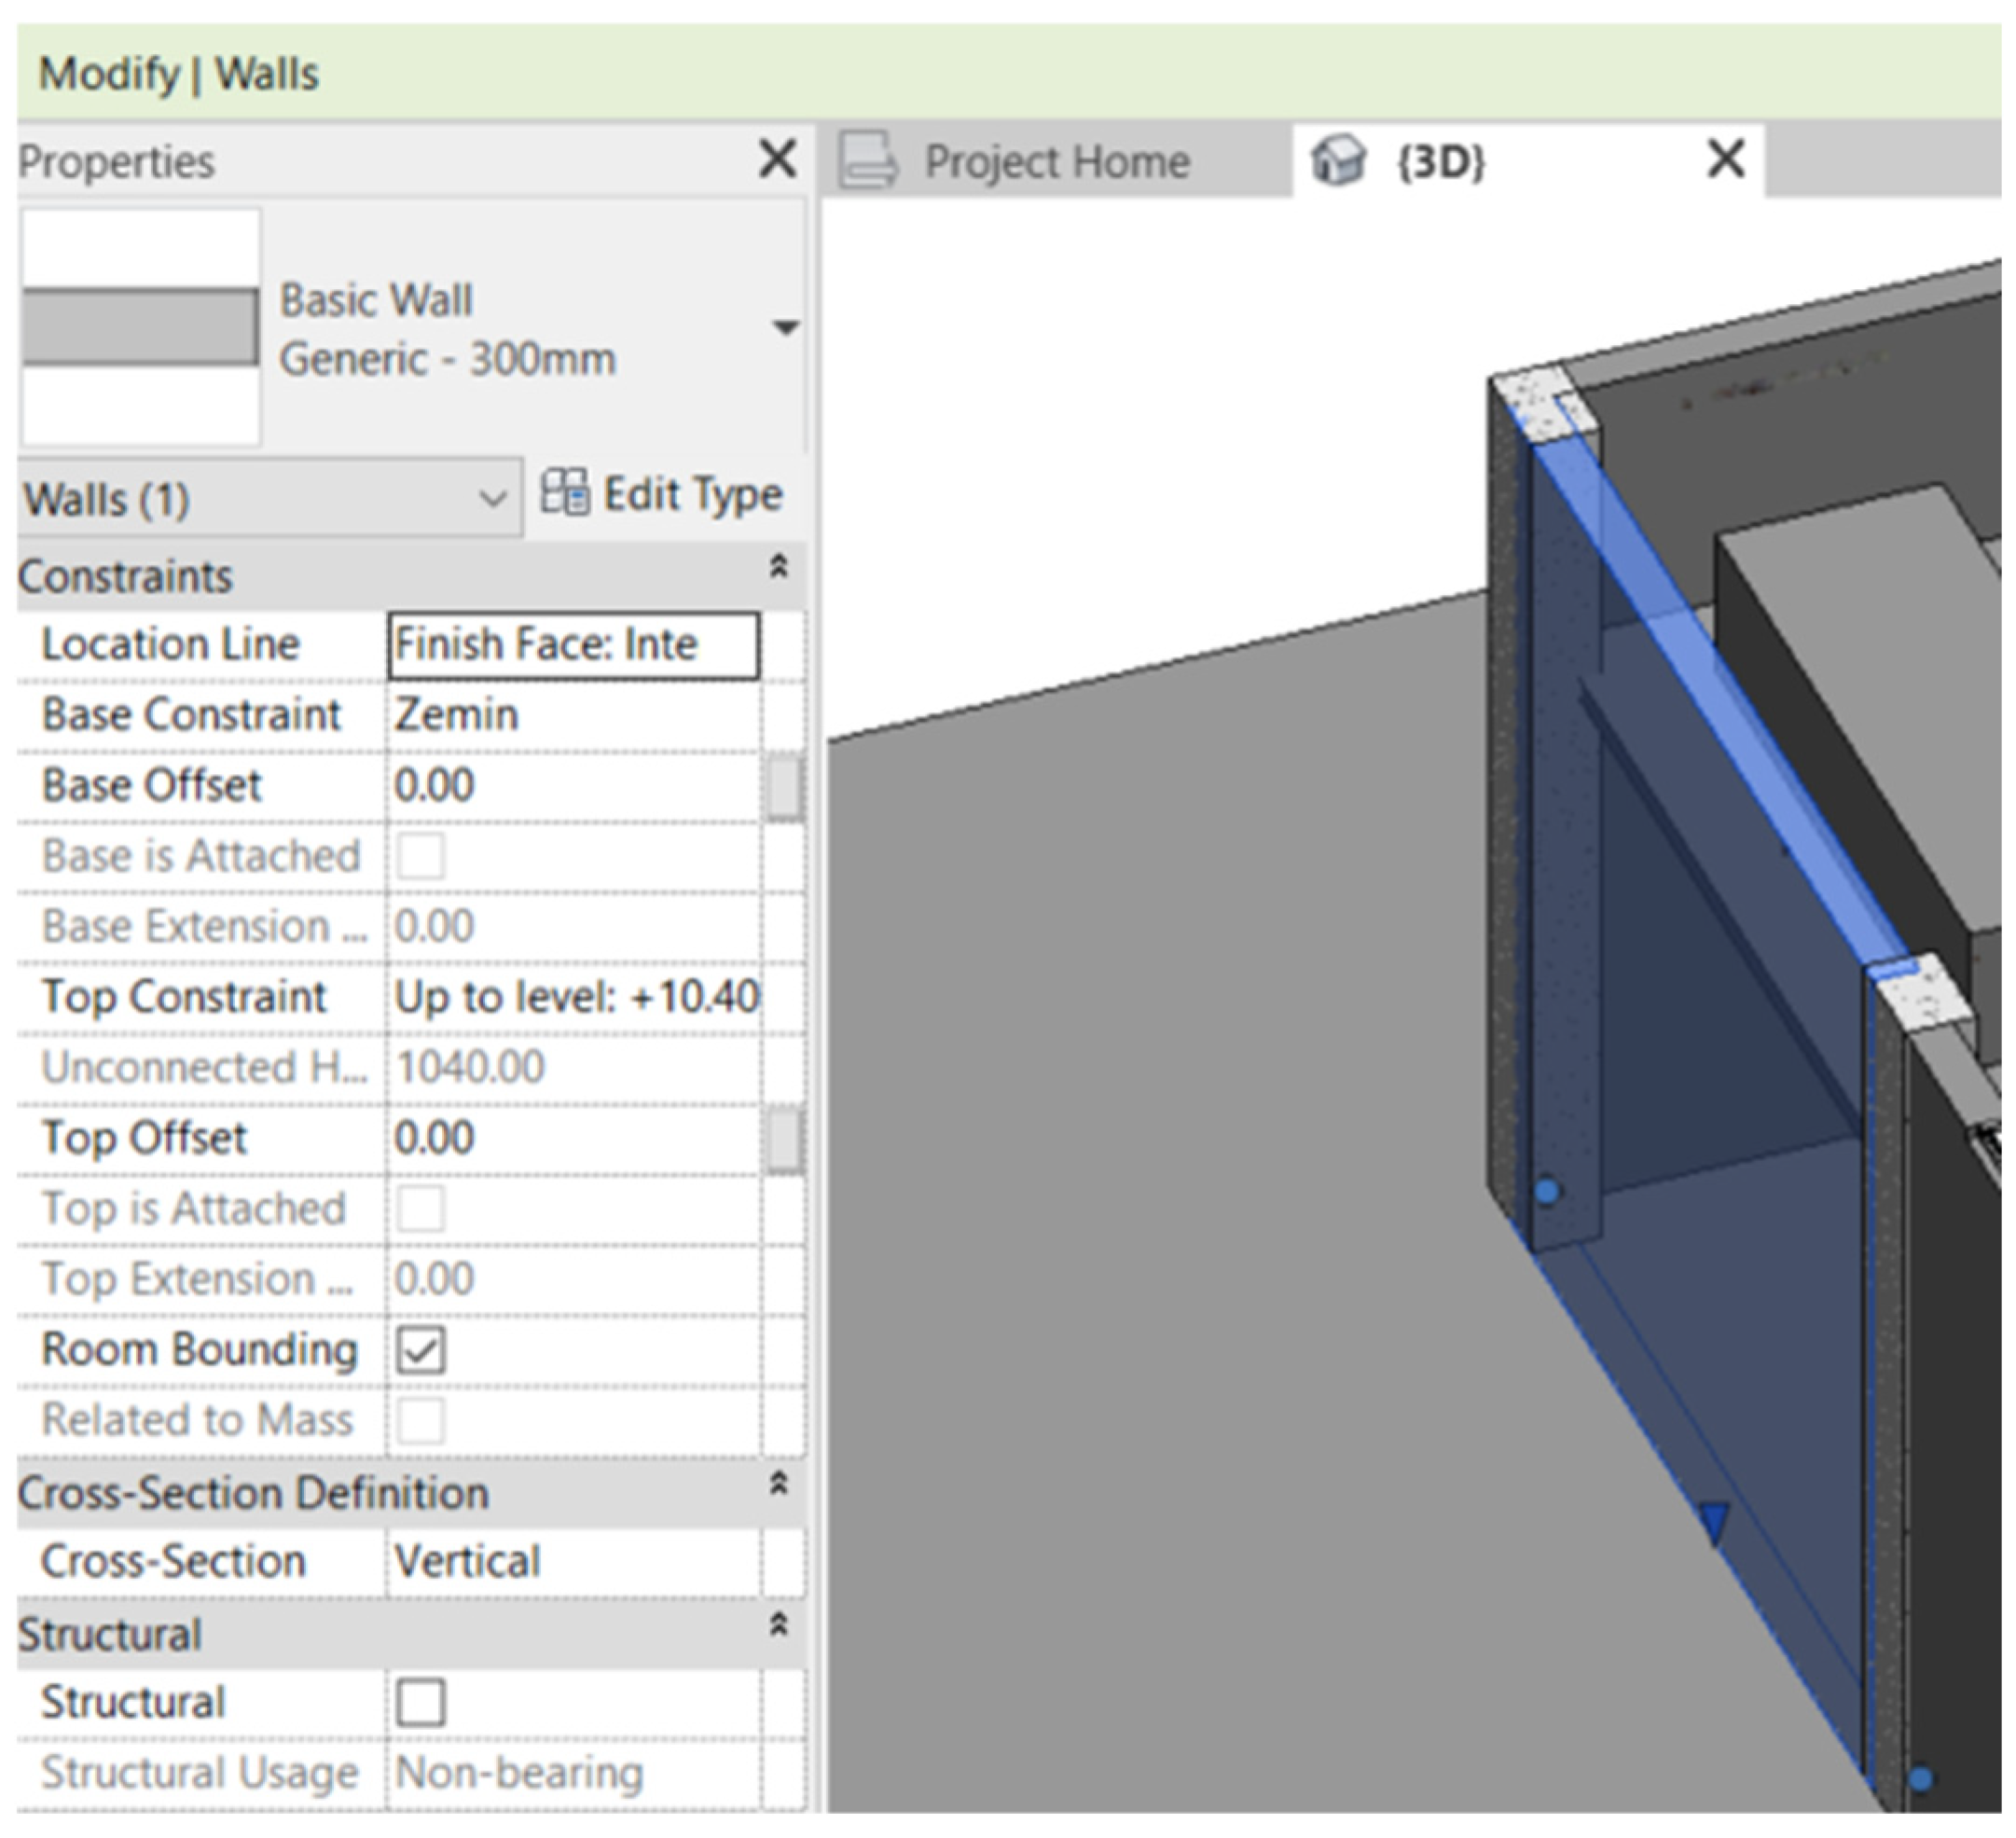This screenshot has width=2016, height=1838.
Task: Toggle the Related to Mass checkbox
Action: point(420,1420)
